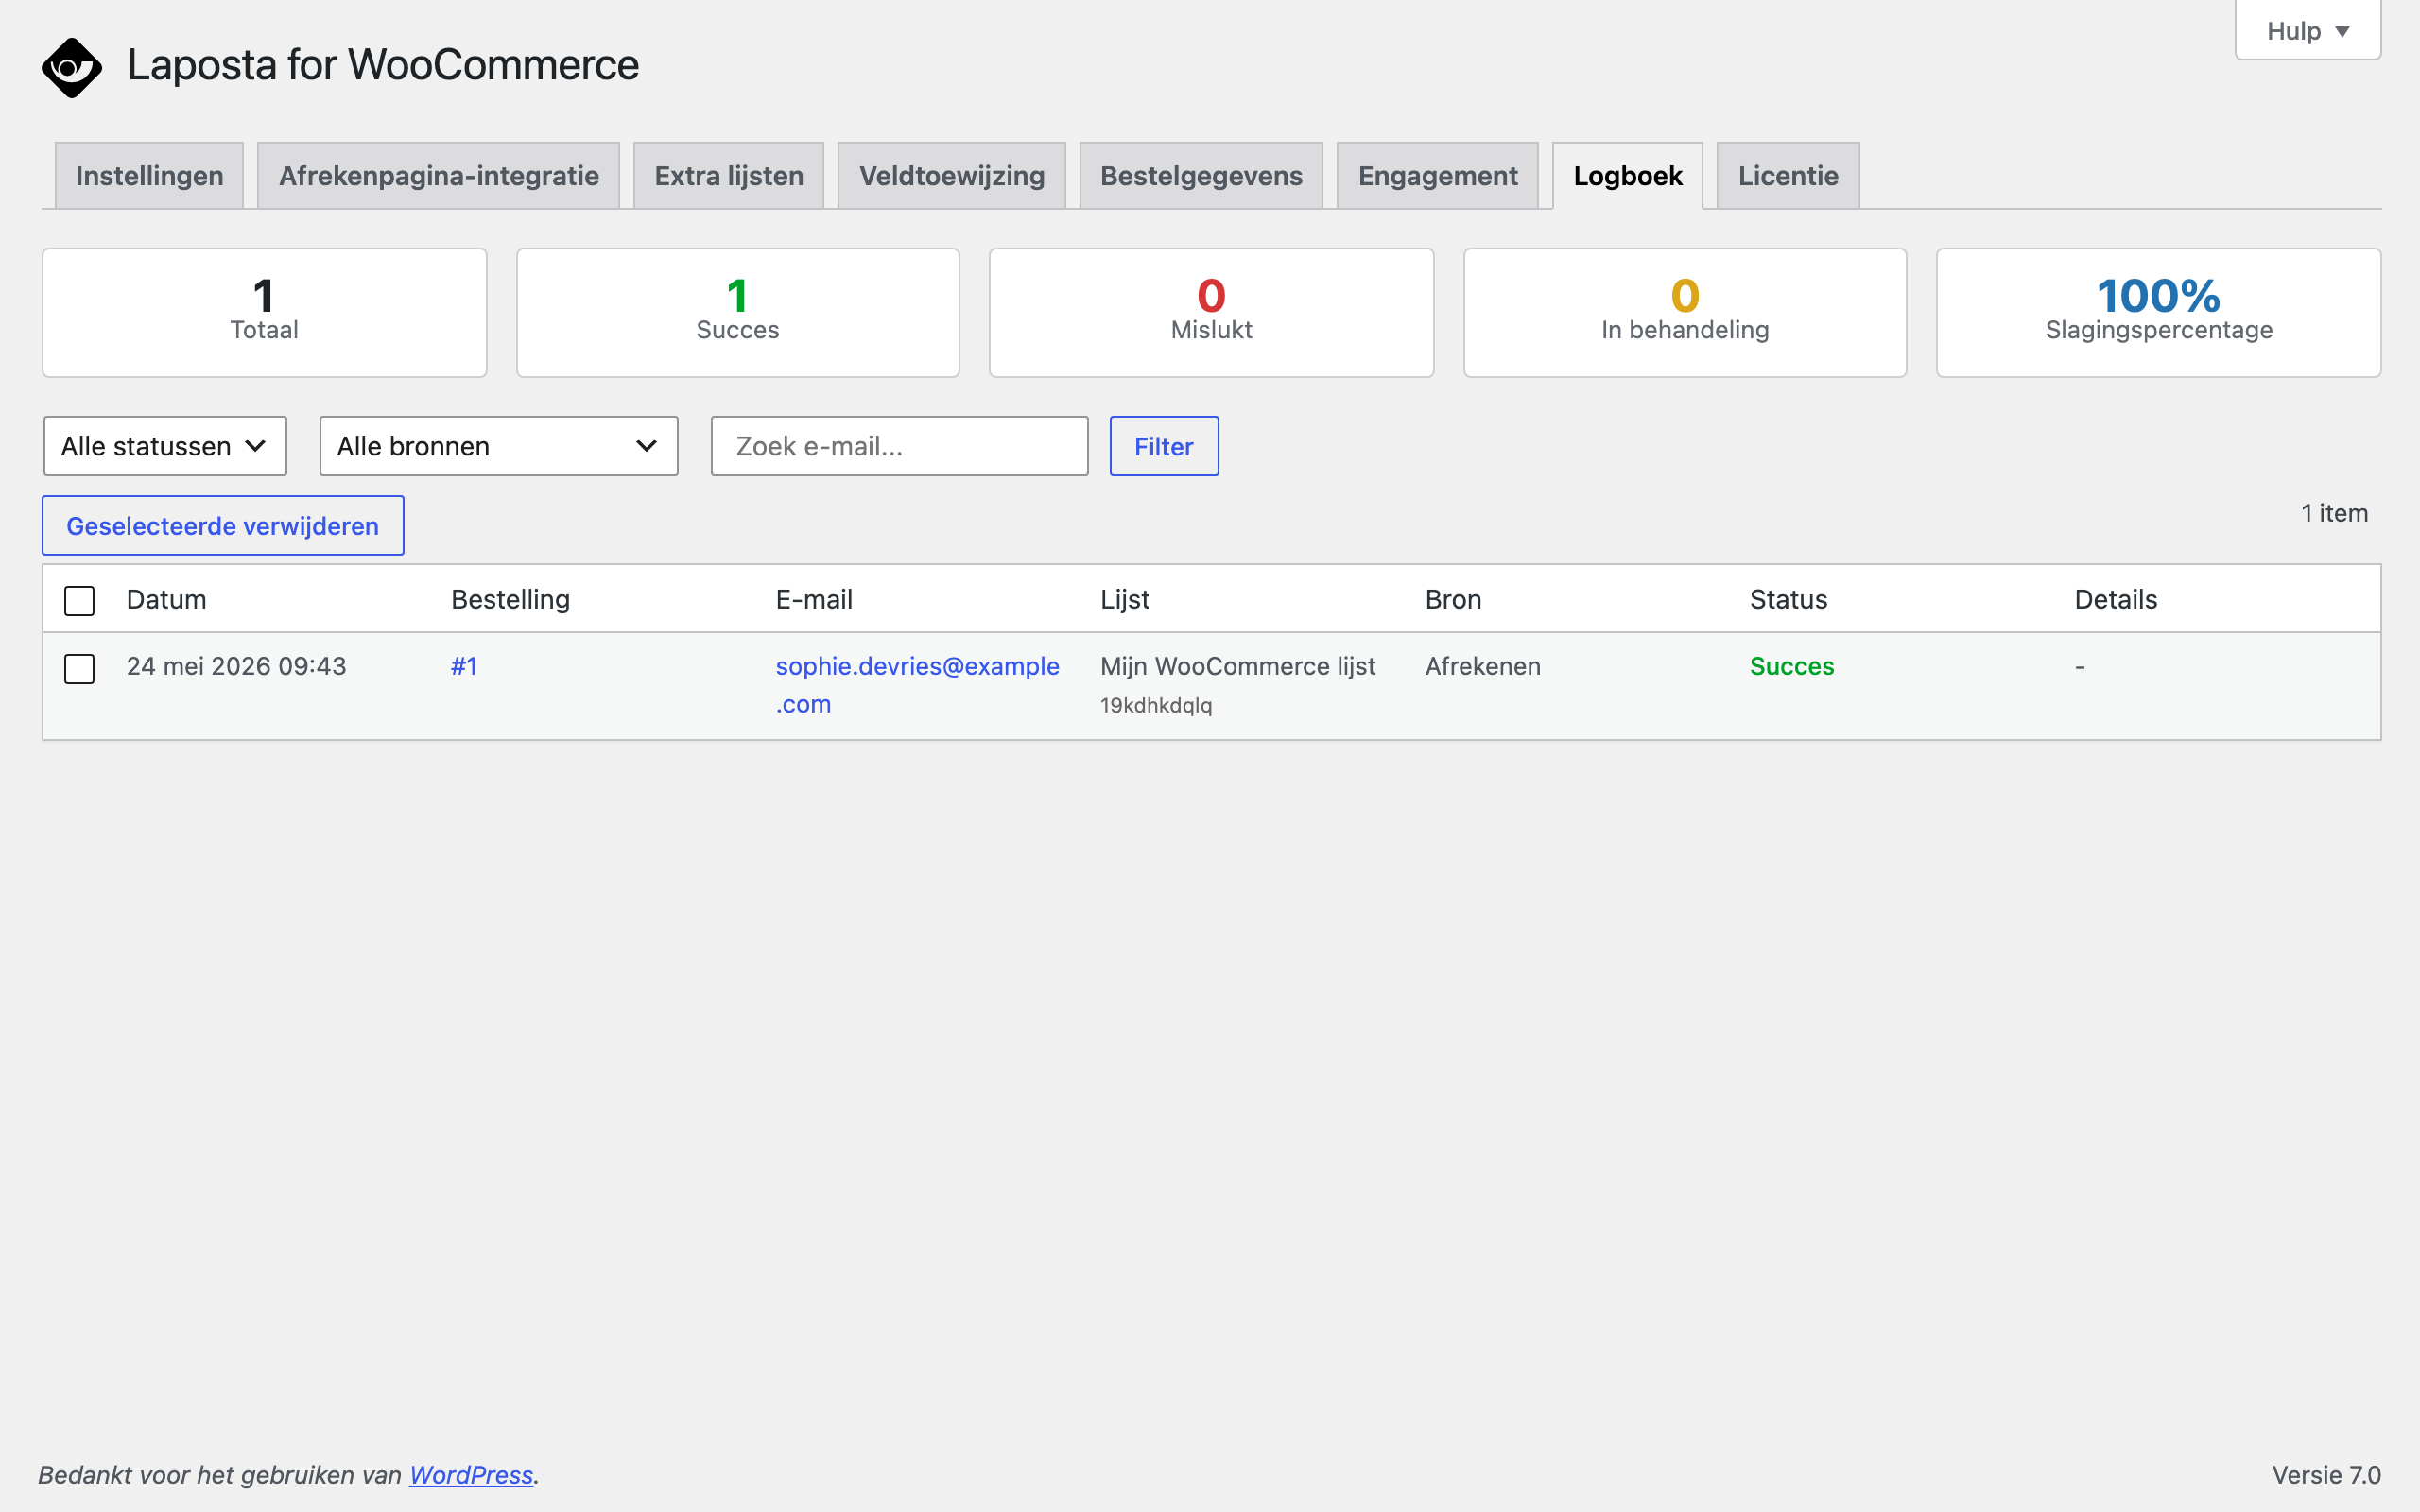Check the row checkbox for 24 mei 2026

79,668
